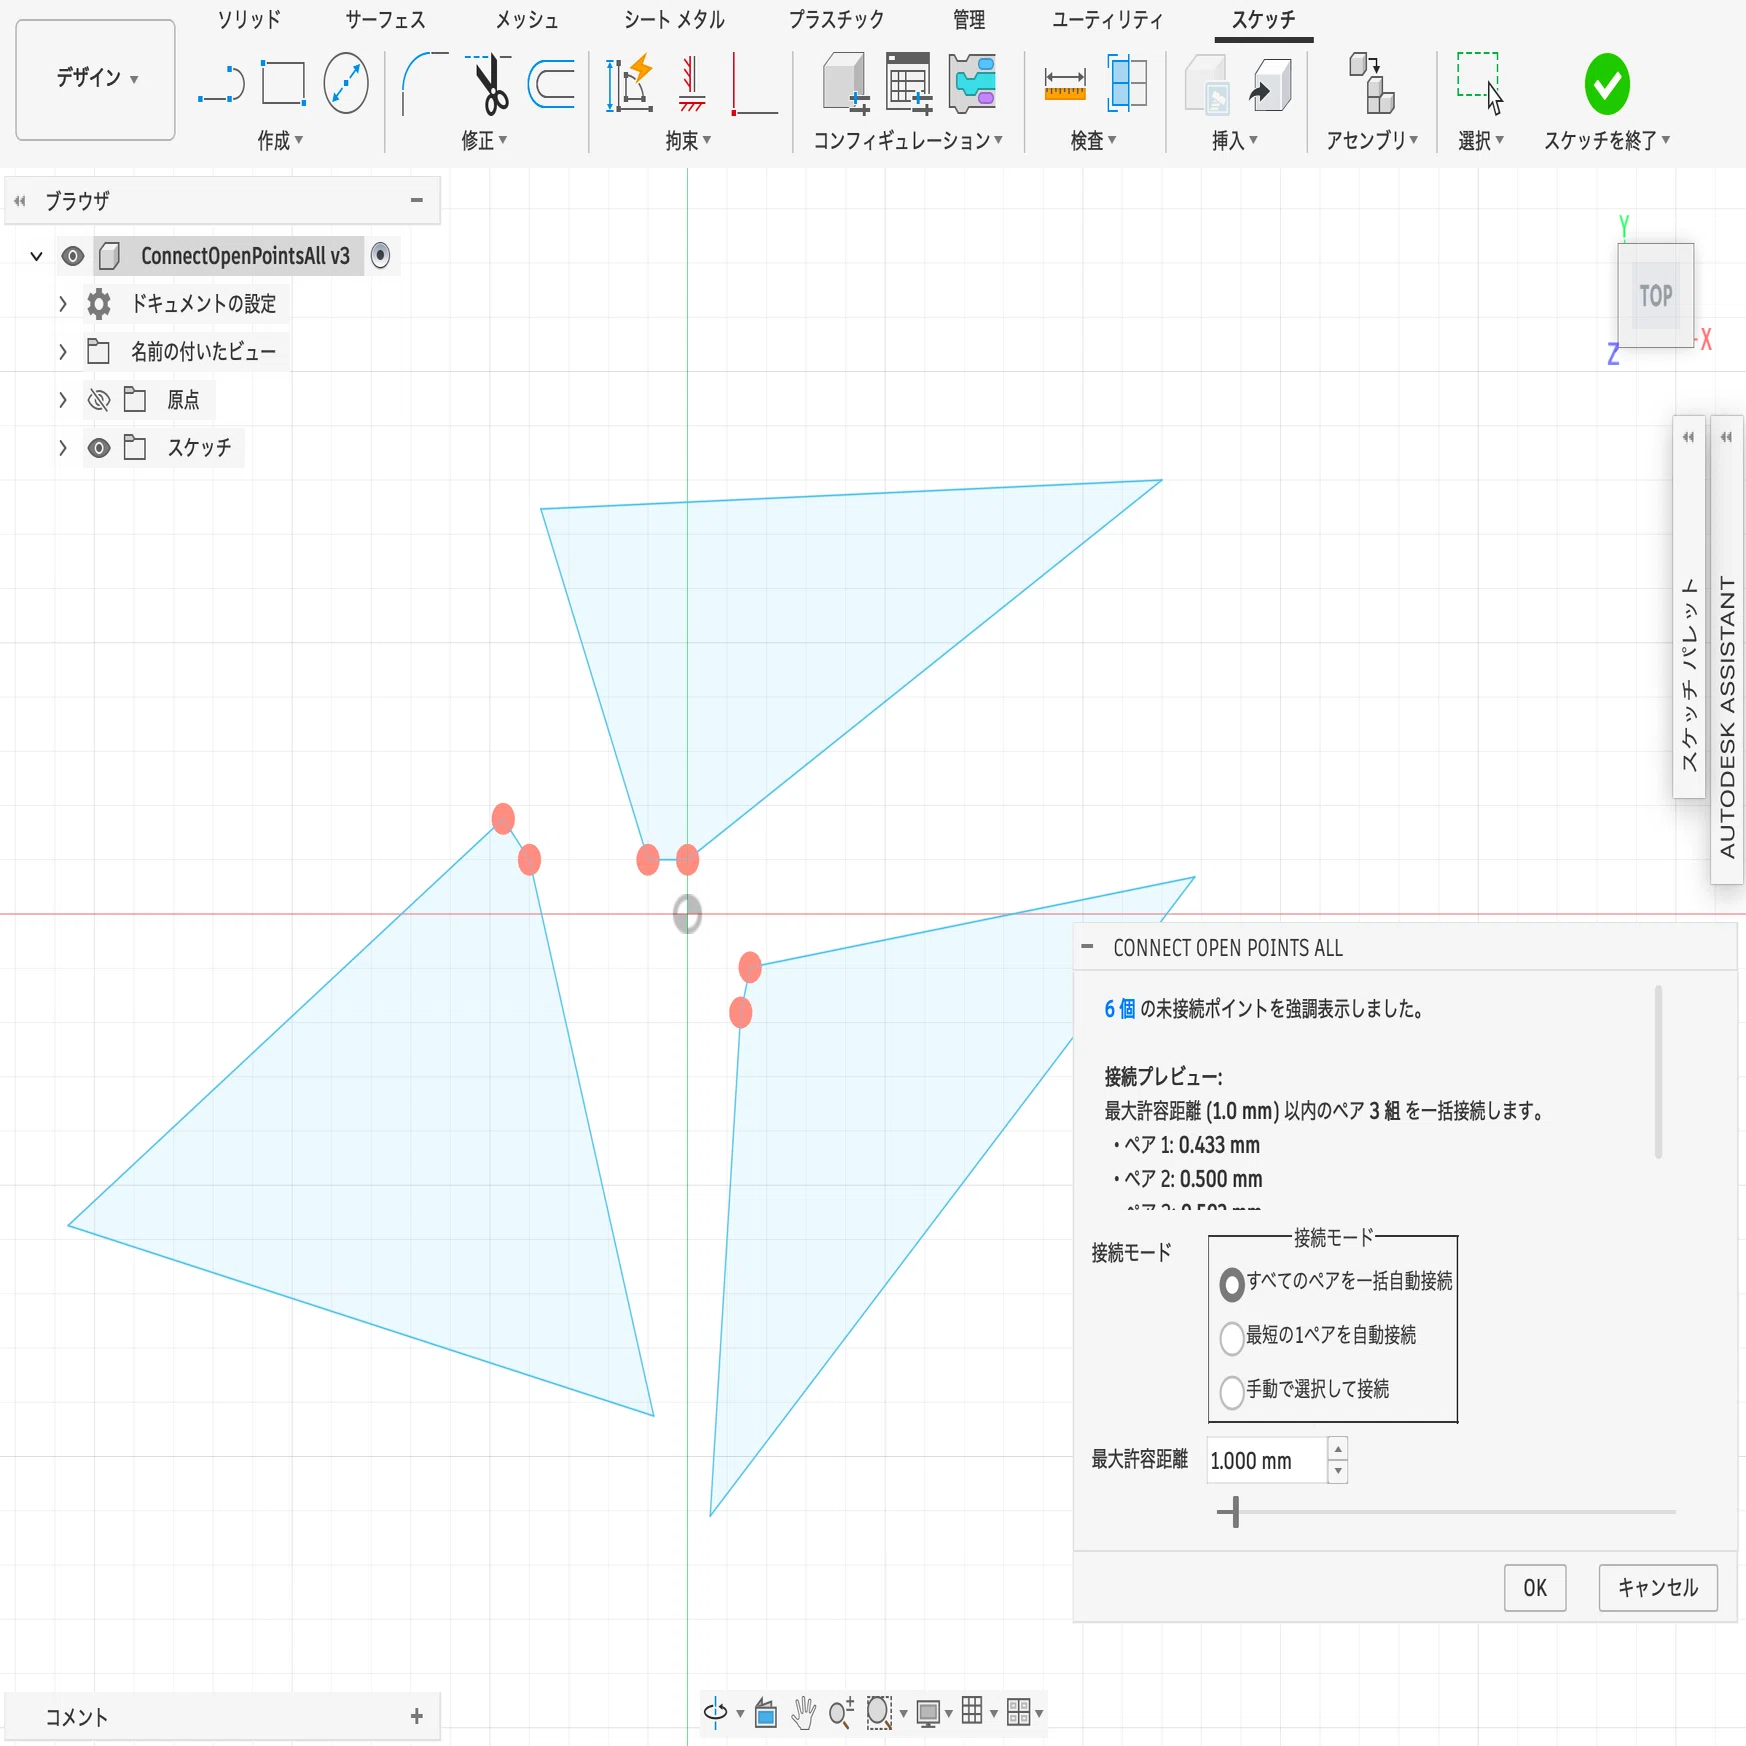Open the Auto Constrain tool
The image size is (1746, 1746).
[x=630, y=84]
